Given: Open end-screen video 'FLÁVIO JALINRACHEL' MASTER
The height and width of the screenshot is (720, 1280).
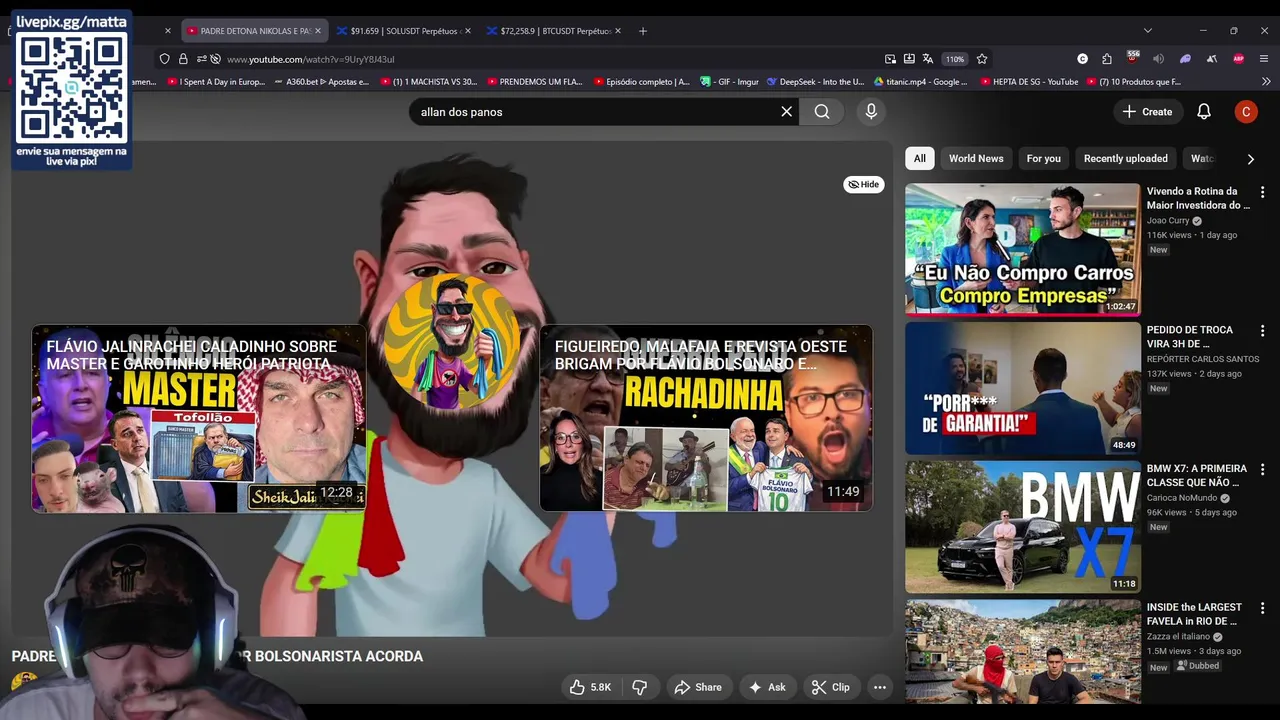Looking at the screenshot, I should click(199, 418).
